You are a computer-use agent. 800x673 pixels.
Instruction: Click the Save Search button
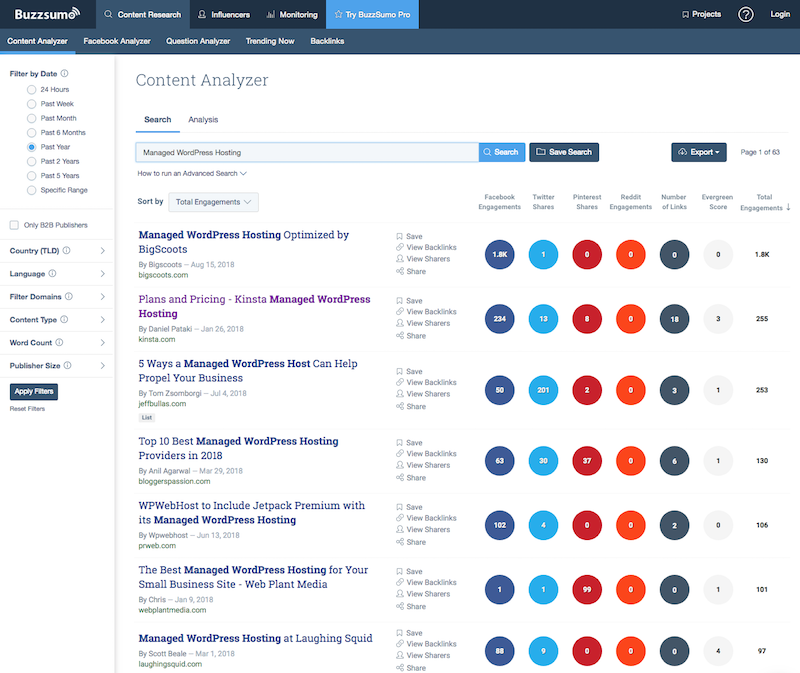point(564,152)
